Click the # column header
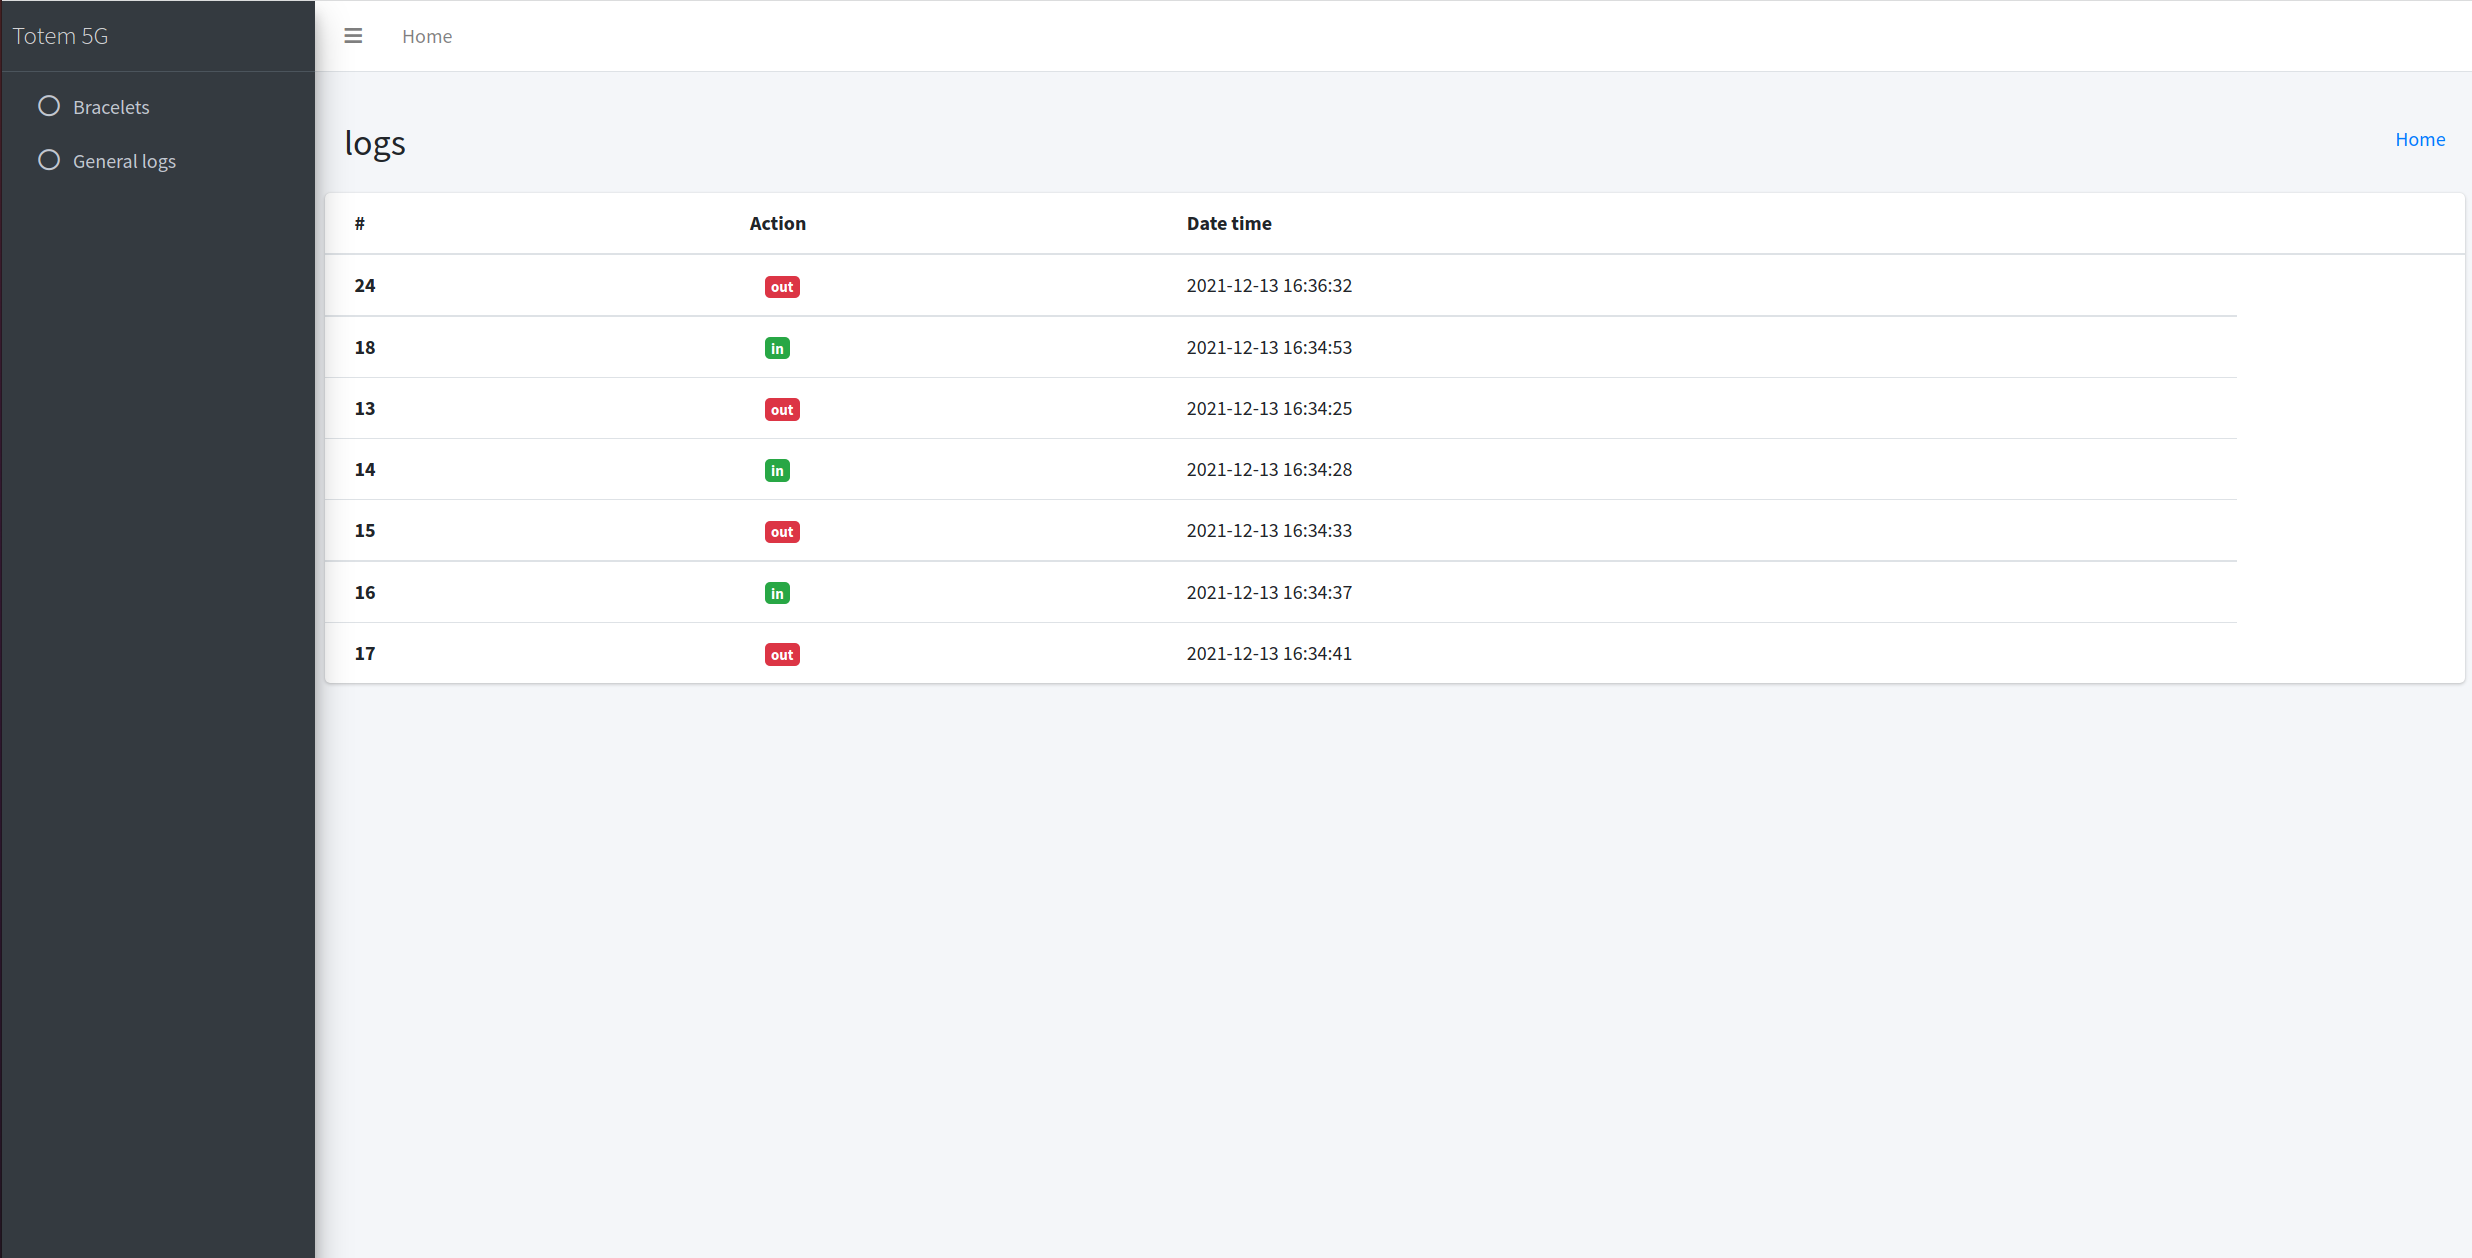The height and width of the screenshot is (1258, 2472). (359, 223)
